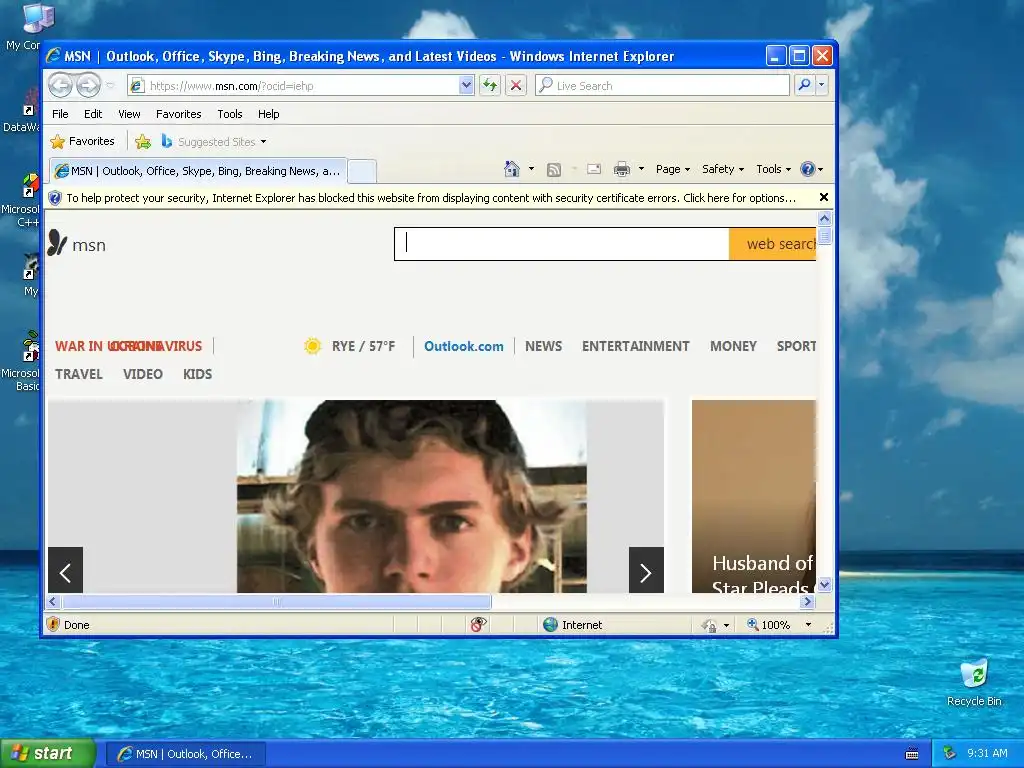1024x768 pixels.
Task: Click the web search button
Action: tap(773, 244)
